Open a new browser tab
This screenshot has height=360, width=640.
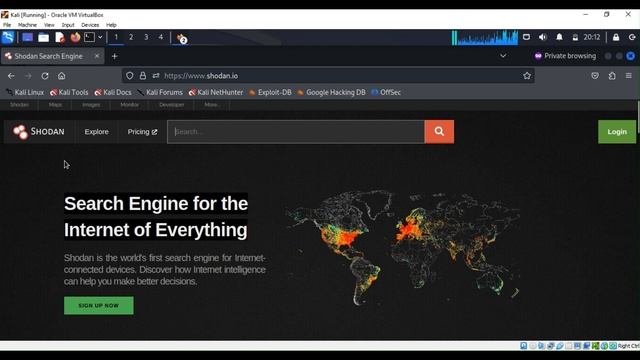click(x=115, y=56)
